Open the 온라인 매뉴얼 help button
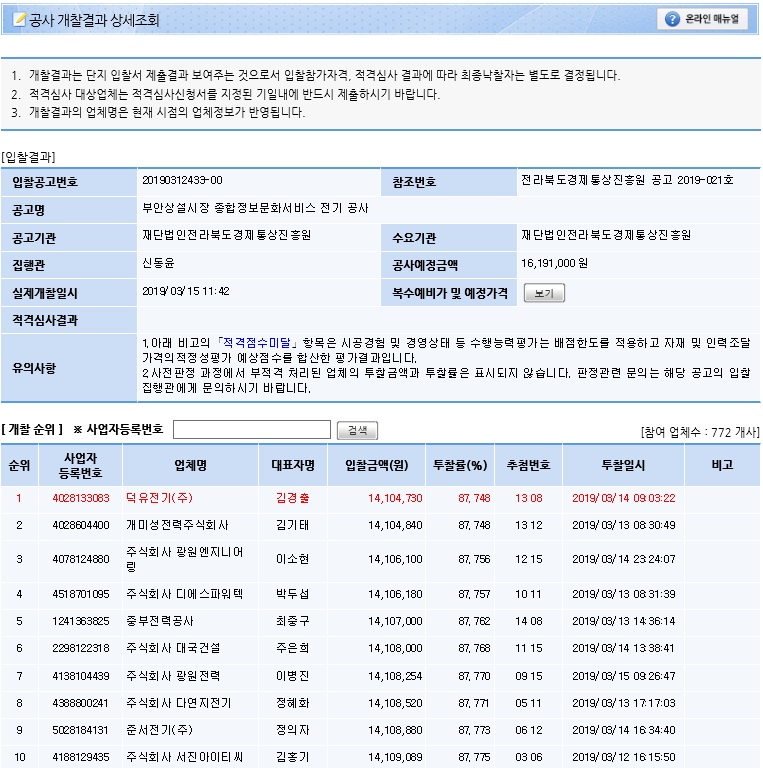The width and height of the screenshot is (763, 768). (x=702, y=19)
